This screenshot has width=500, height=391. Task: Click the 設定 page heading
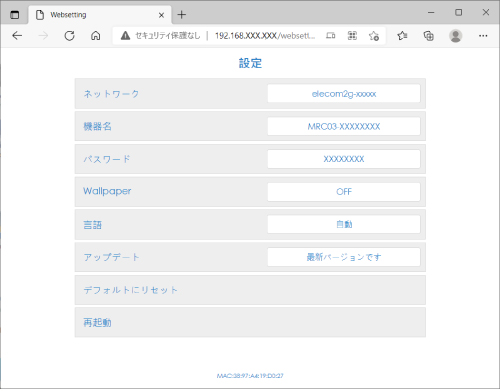[250, 63]
